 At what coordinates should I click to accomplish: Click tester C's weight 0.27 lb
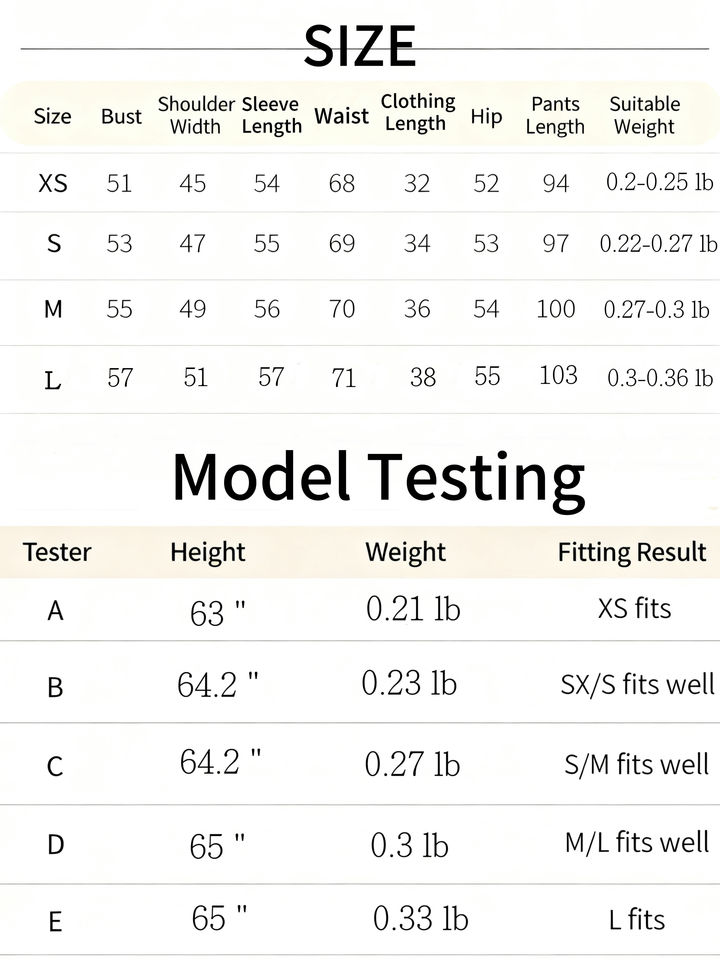(412, 765)
